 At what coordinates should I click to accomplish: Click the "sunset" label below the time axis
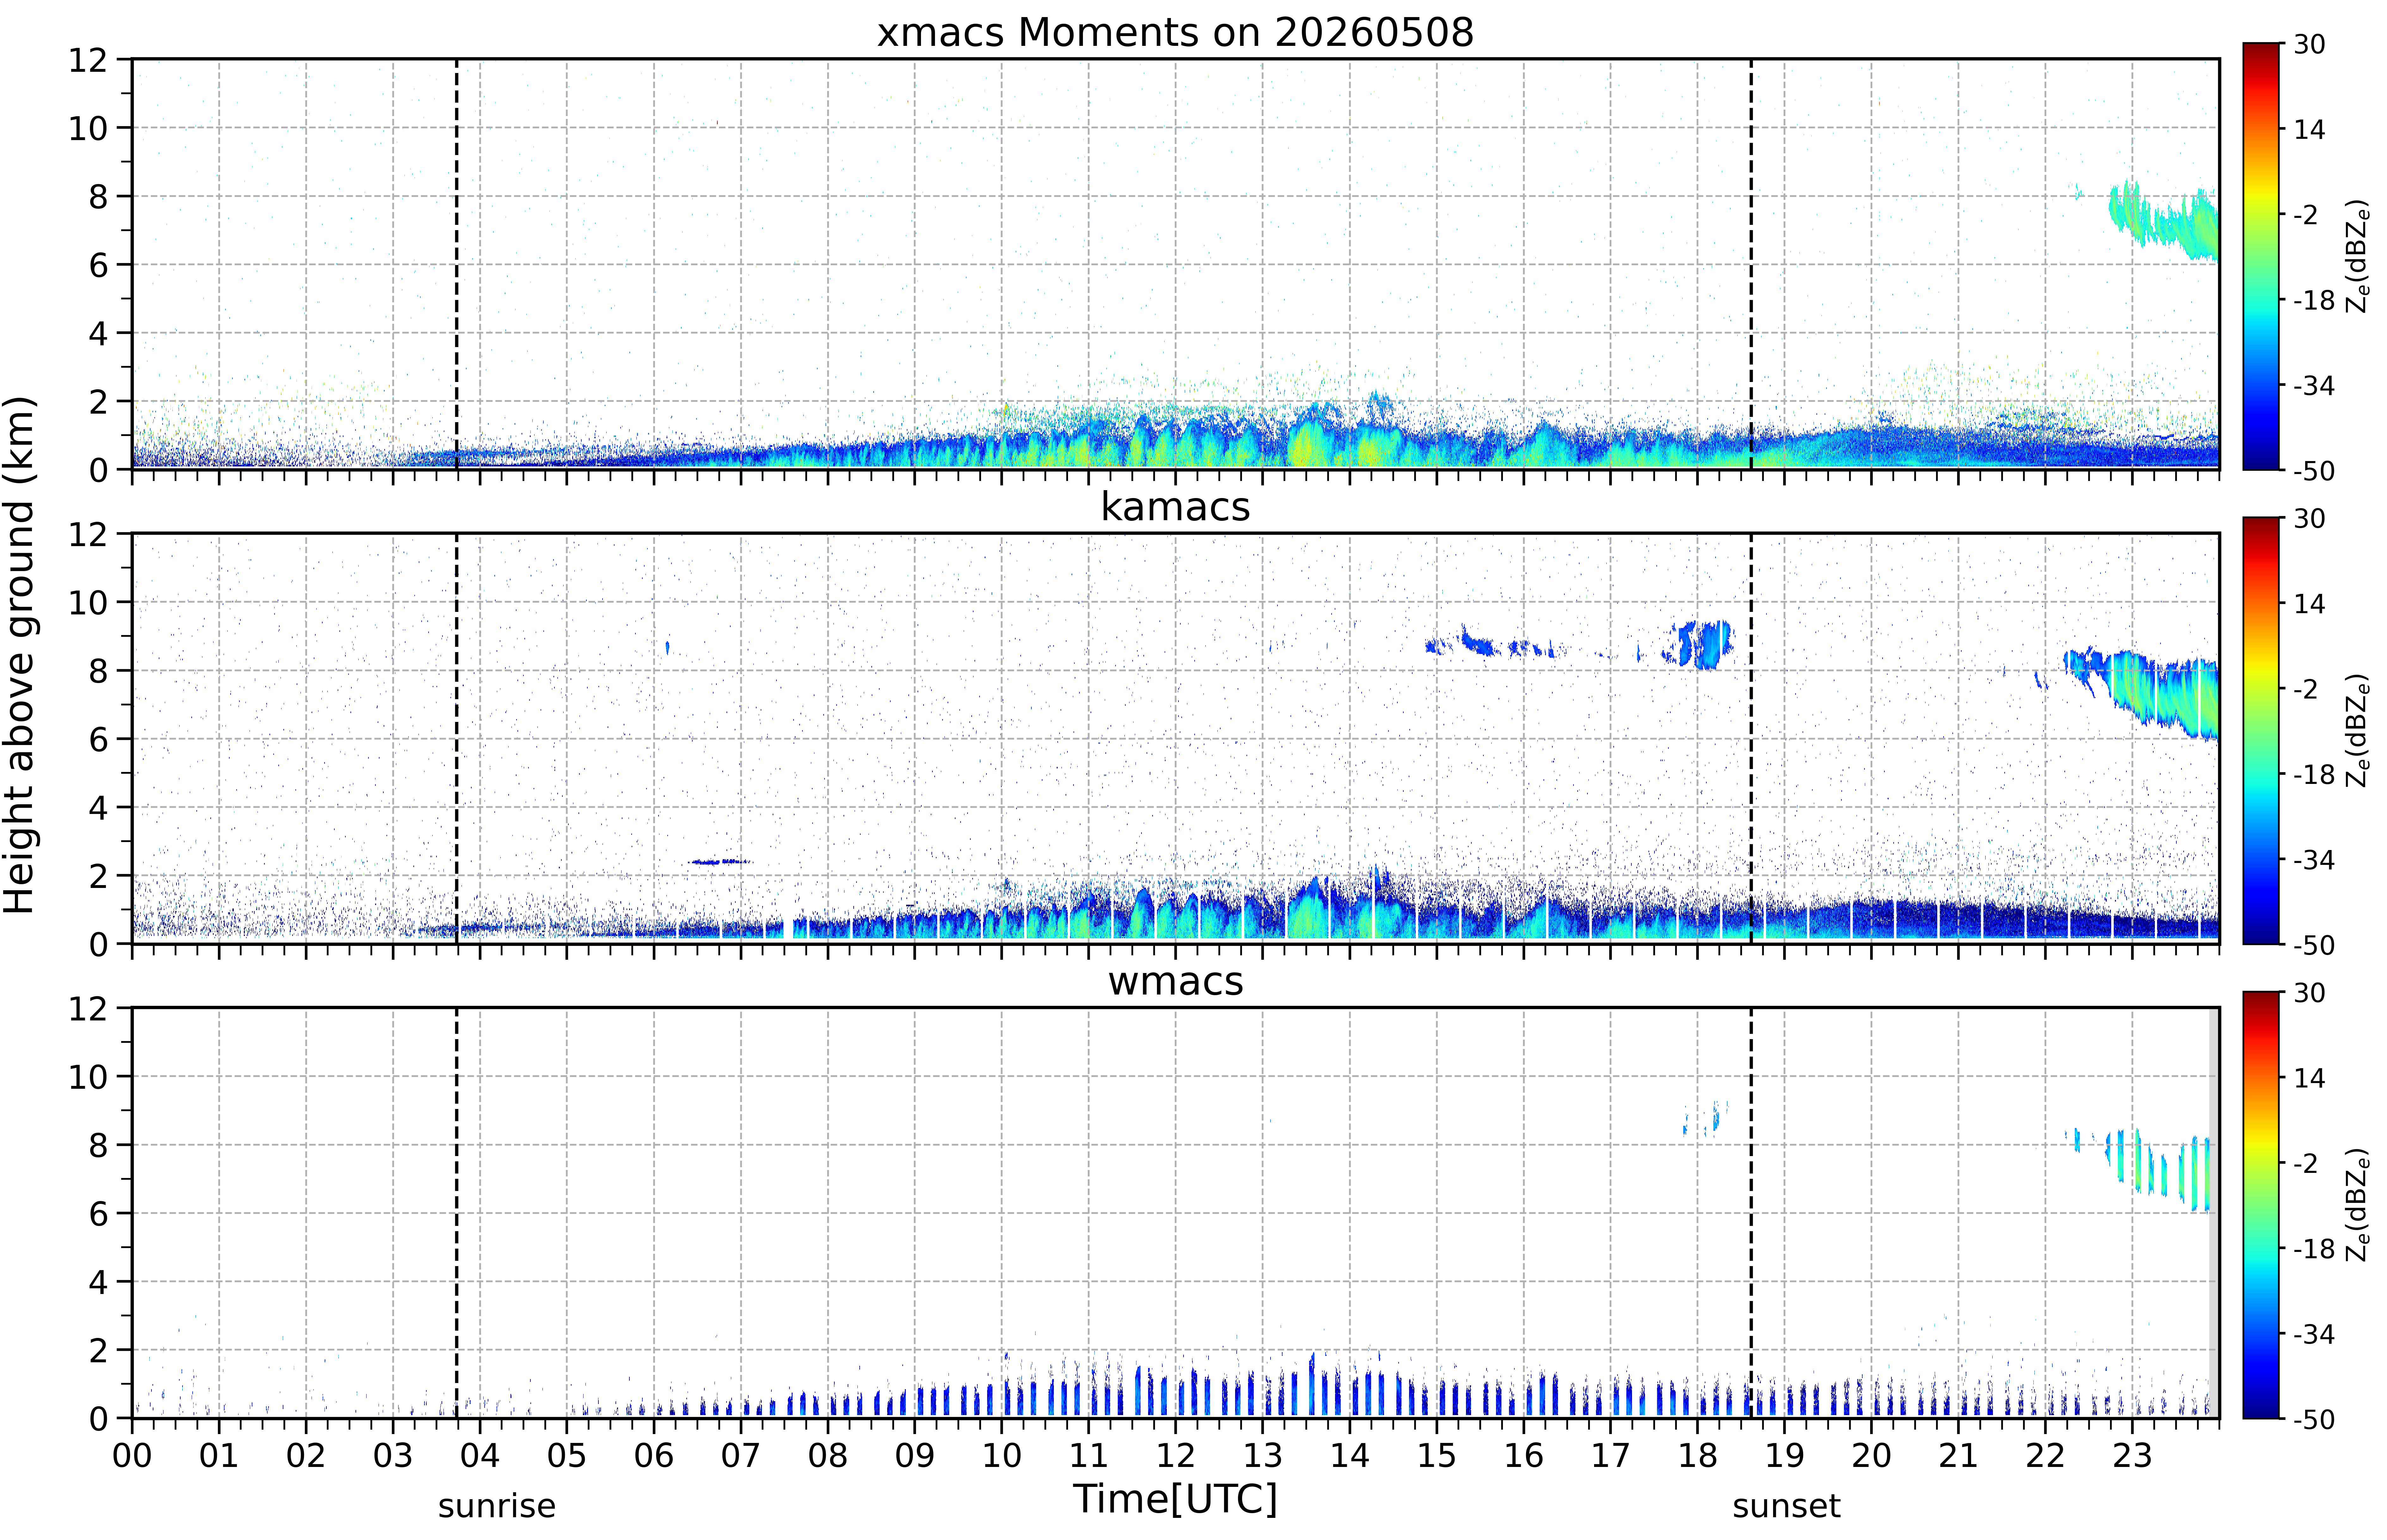(x=1786, y=1506)
